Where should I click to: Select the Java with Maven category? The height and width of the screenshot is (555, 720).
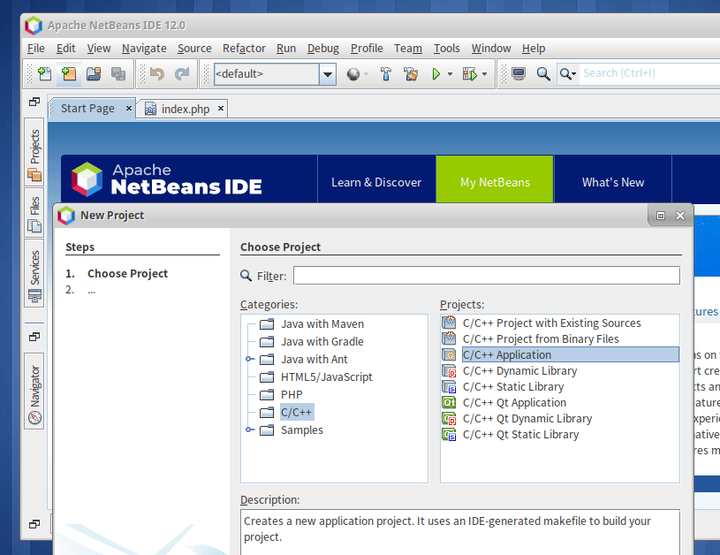(322, 324)
